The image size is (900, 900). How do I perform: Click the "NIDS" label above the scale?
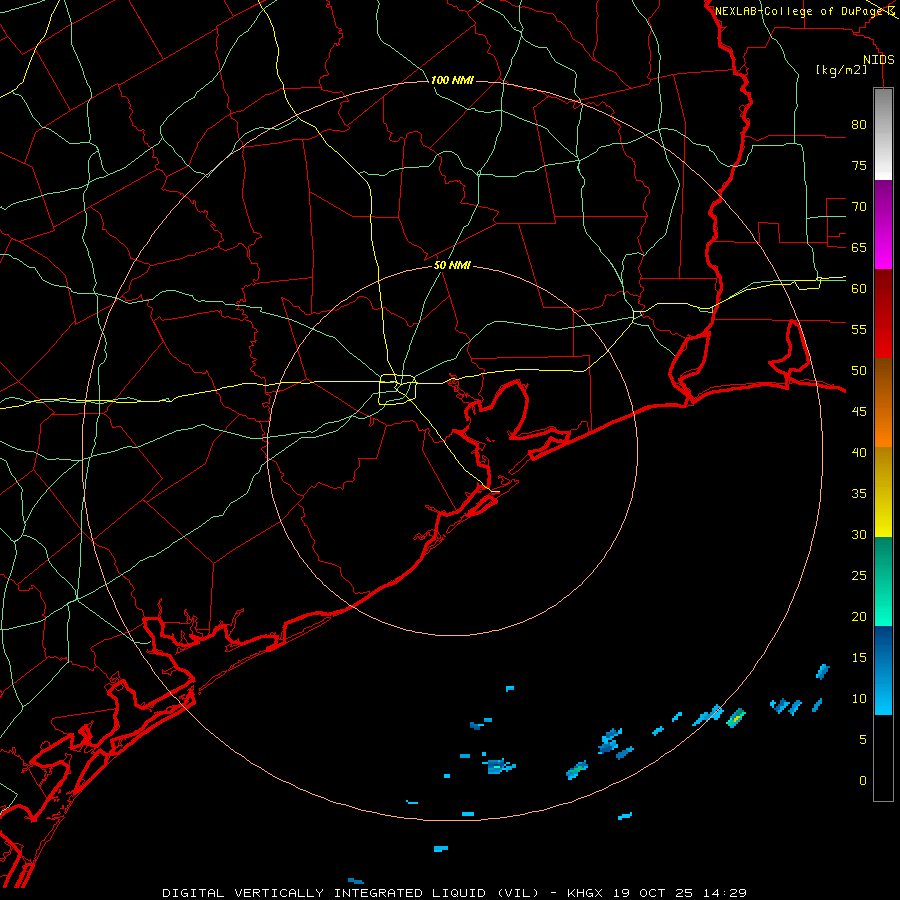[x=878, y=59]
